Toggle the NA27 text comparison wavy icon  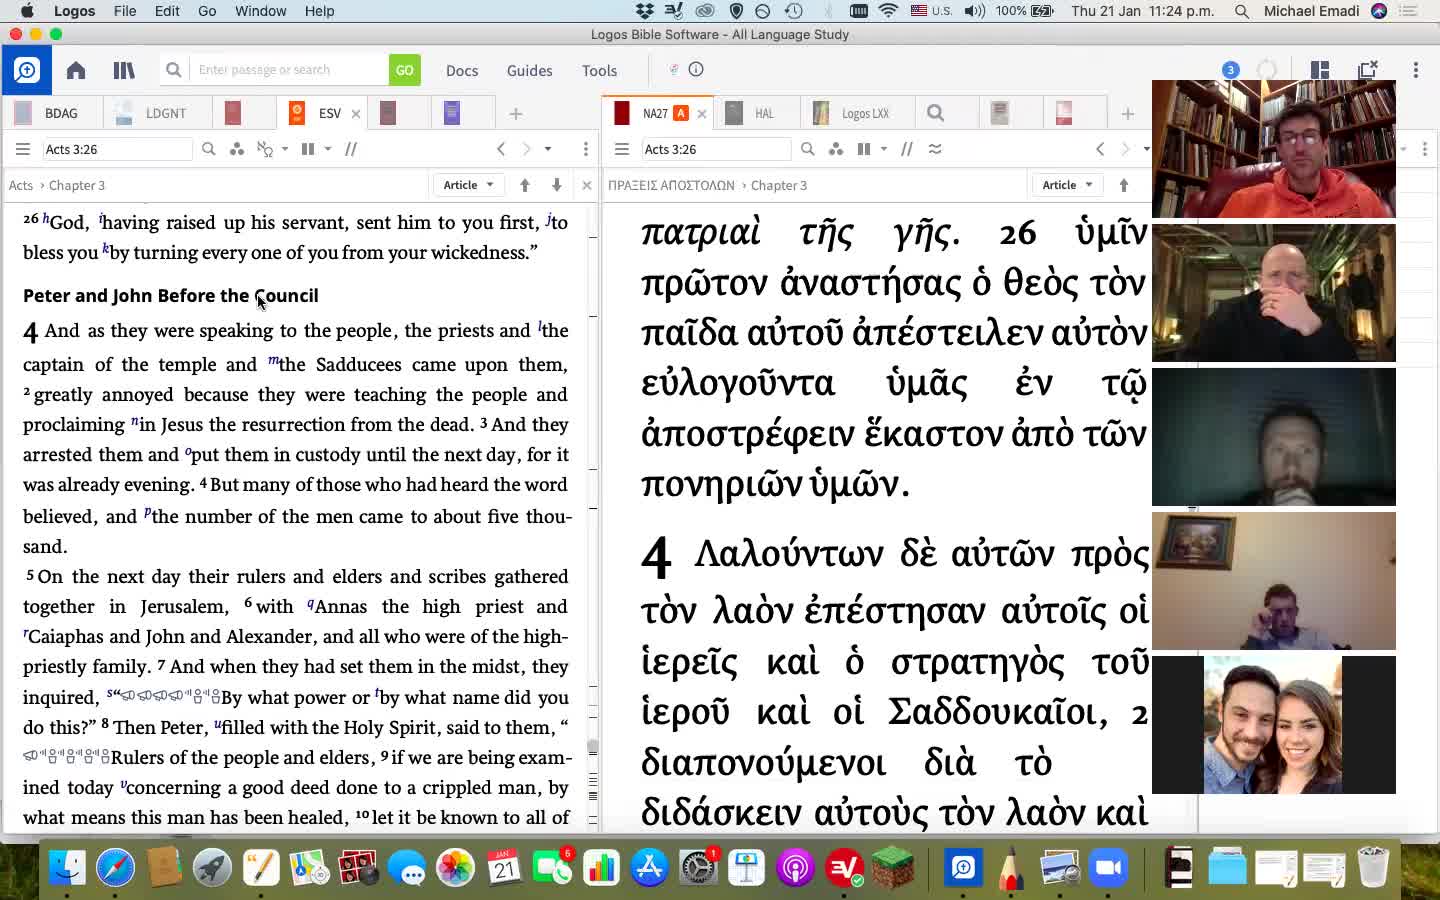tap(935, 149)
